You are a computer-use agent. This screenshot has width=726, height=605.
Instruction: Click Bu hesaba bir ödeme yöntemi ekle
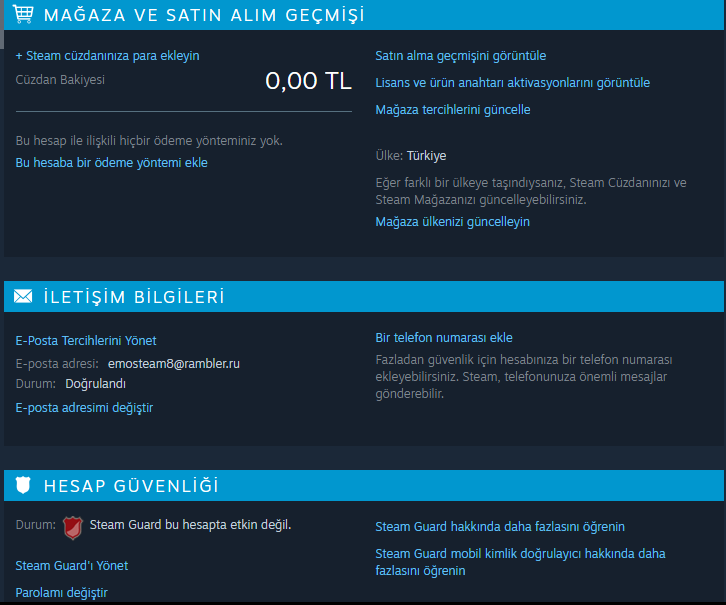(112, 163)
